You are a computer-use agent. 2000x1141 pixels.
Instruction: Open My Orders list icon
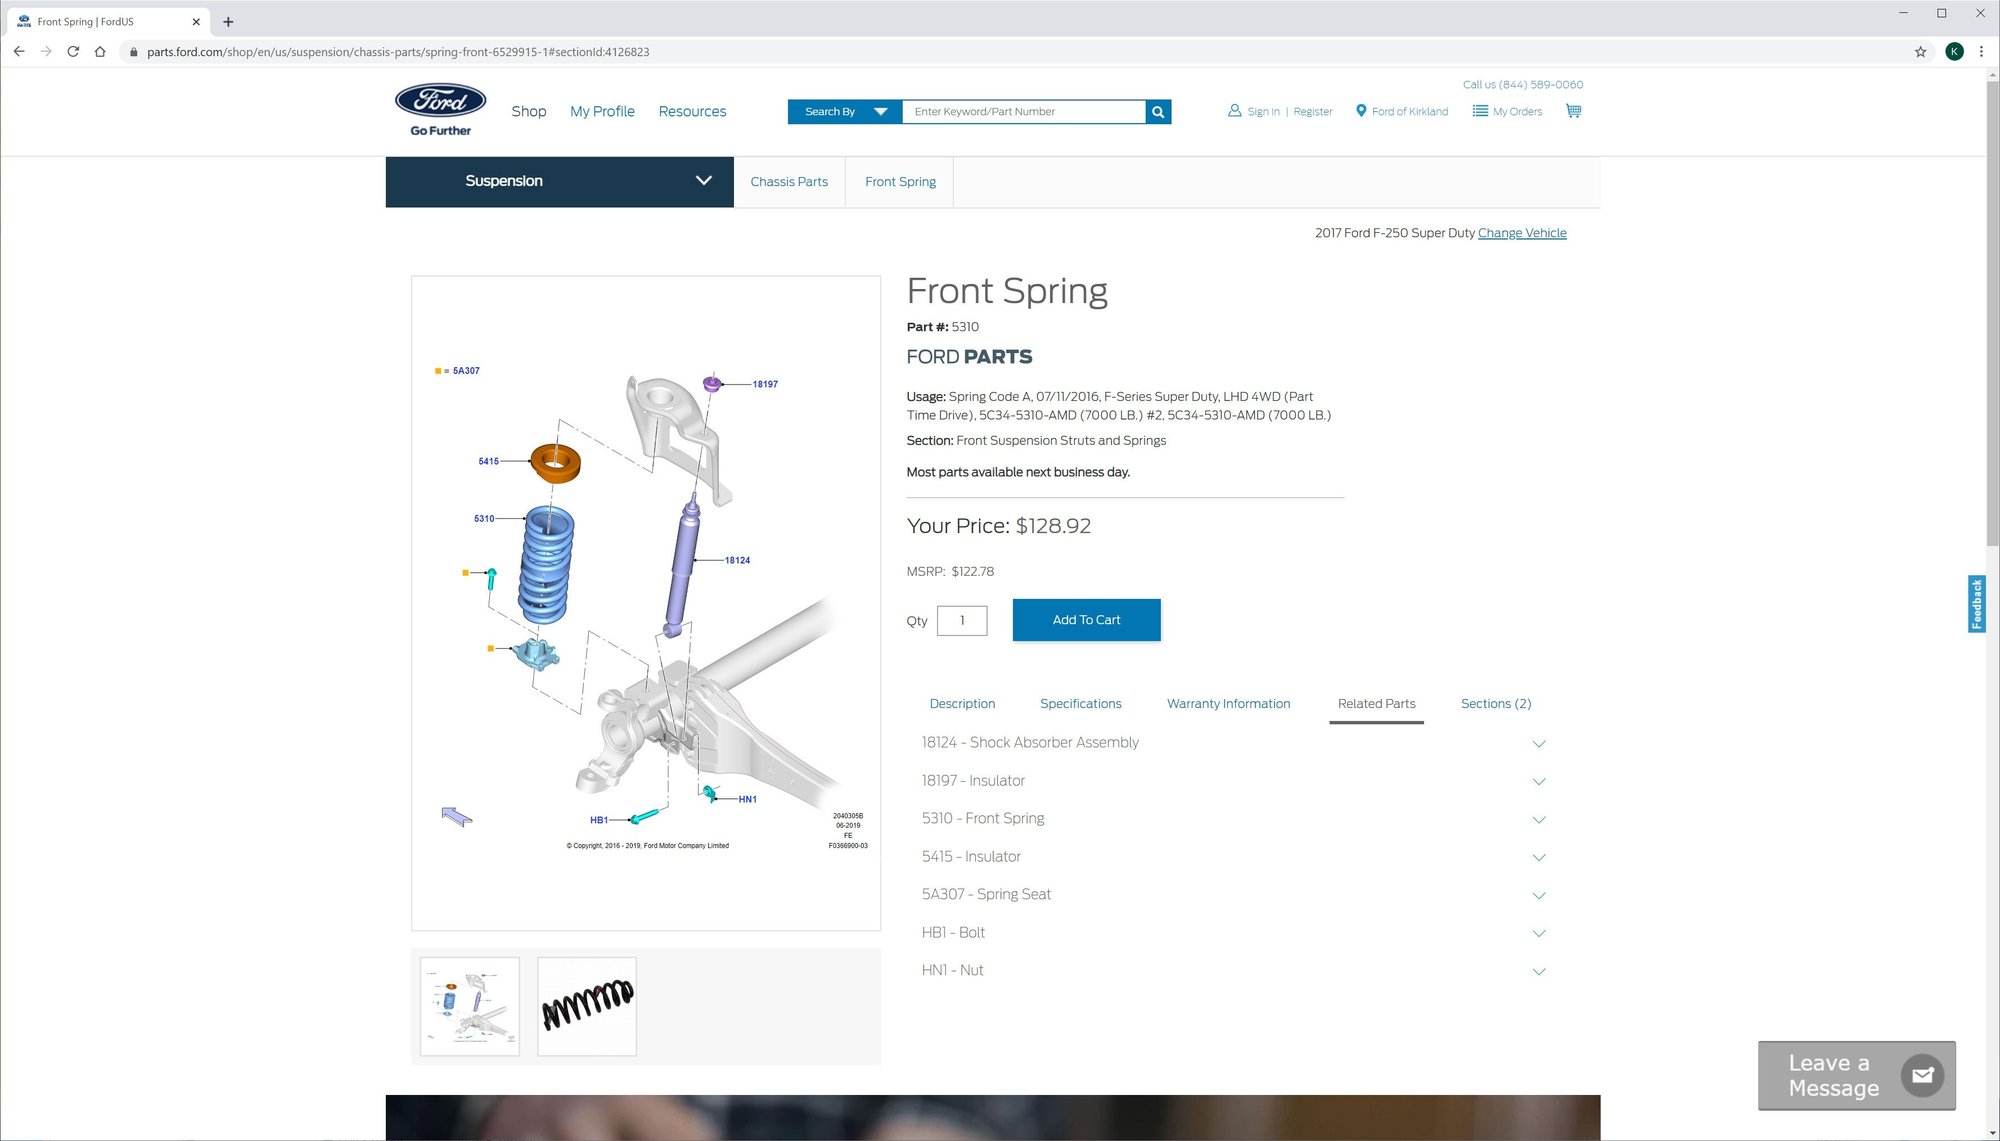click(x=1480, y=111)
